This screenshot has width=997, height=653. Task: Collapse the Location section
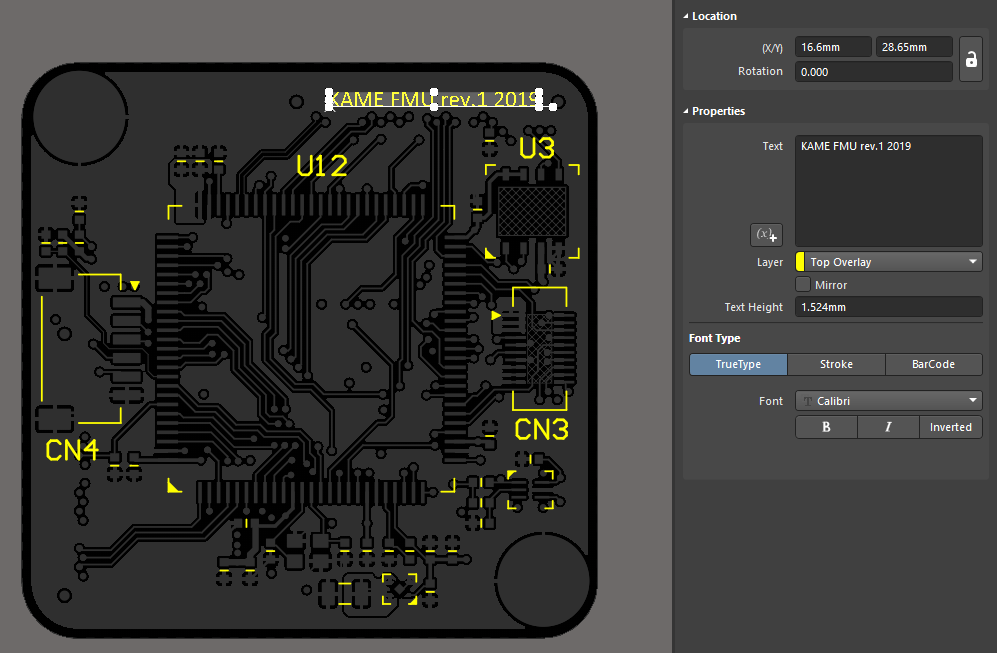click(x=687, y=16)
